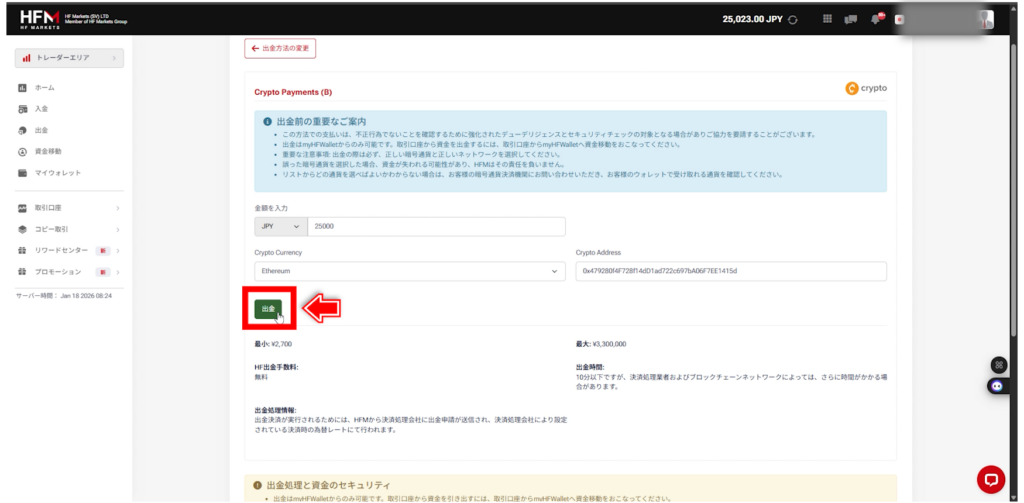The width and height of the screenshot is (1024, 503).
Task: Open the JPY currency dropdown
Action: (280, 227)
